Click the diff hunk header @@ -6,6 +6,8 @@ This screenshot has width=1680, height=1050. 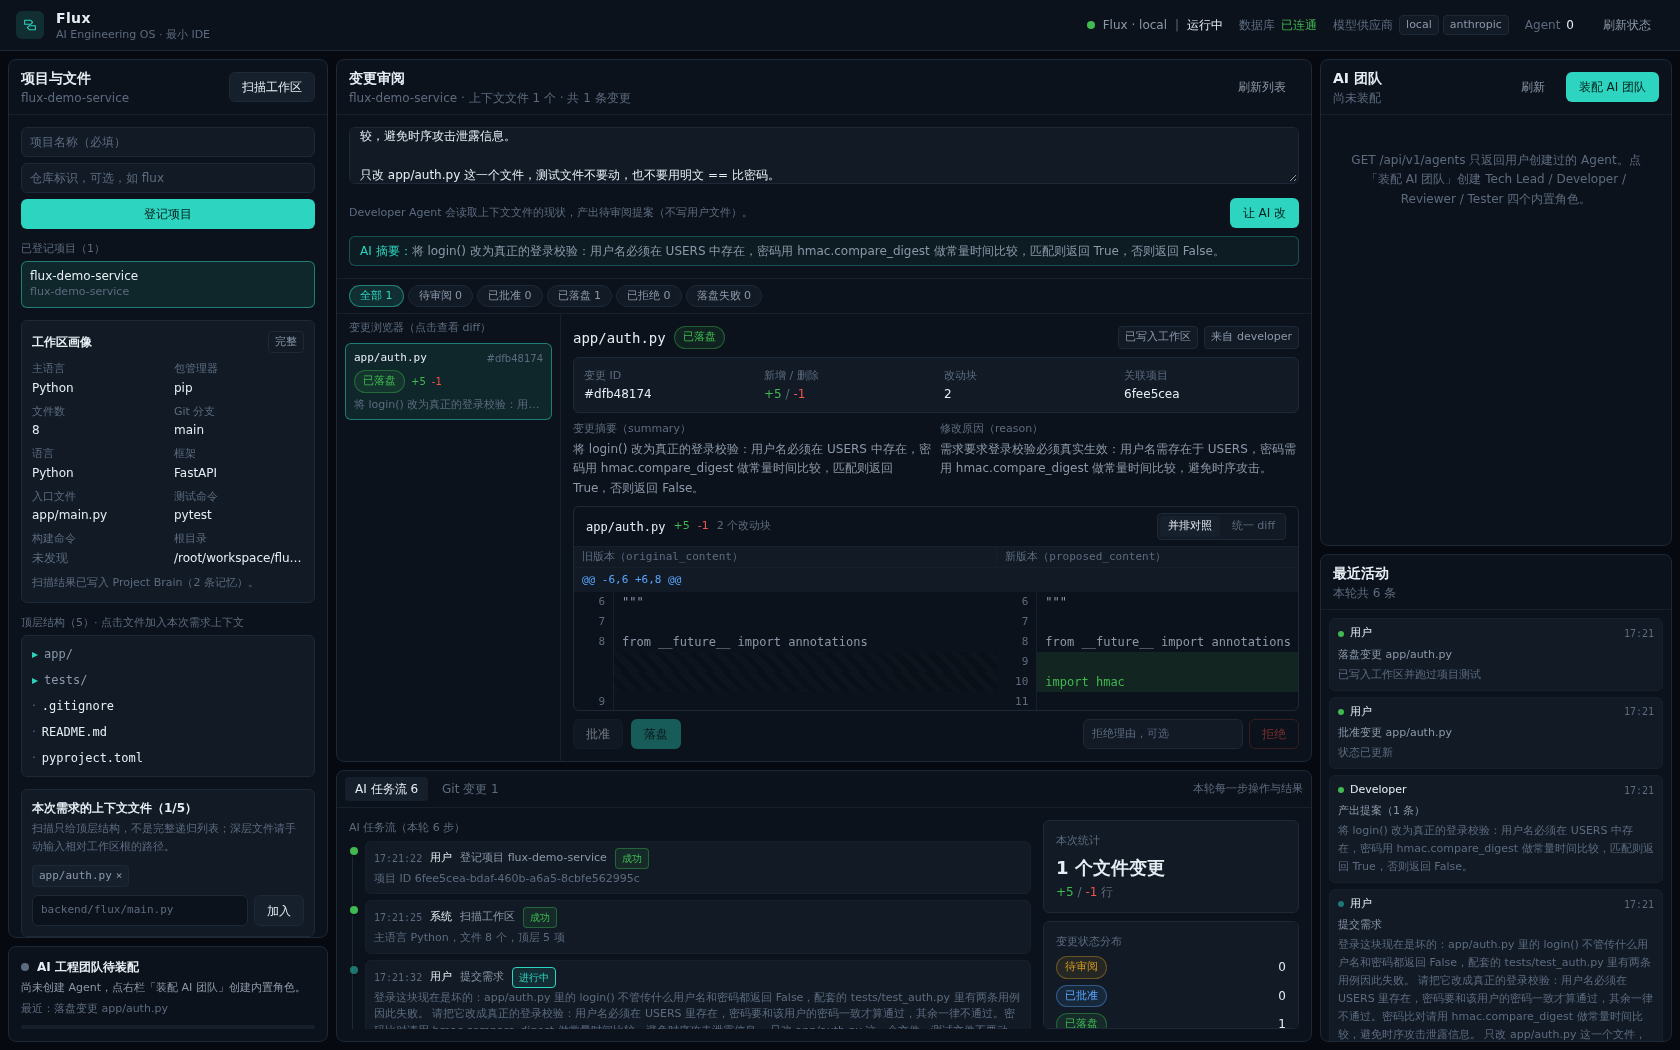point(632,580)
